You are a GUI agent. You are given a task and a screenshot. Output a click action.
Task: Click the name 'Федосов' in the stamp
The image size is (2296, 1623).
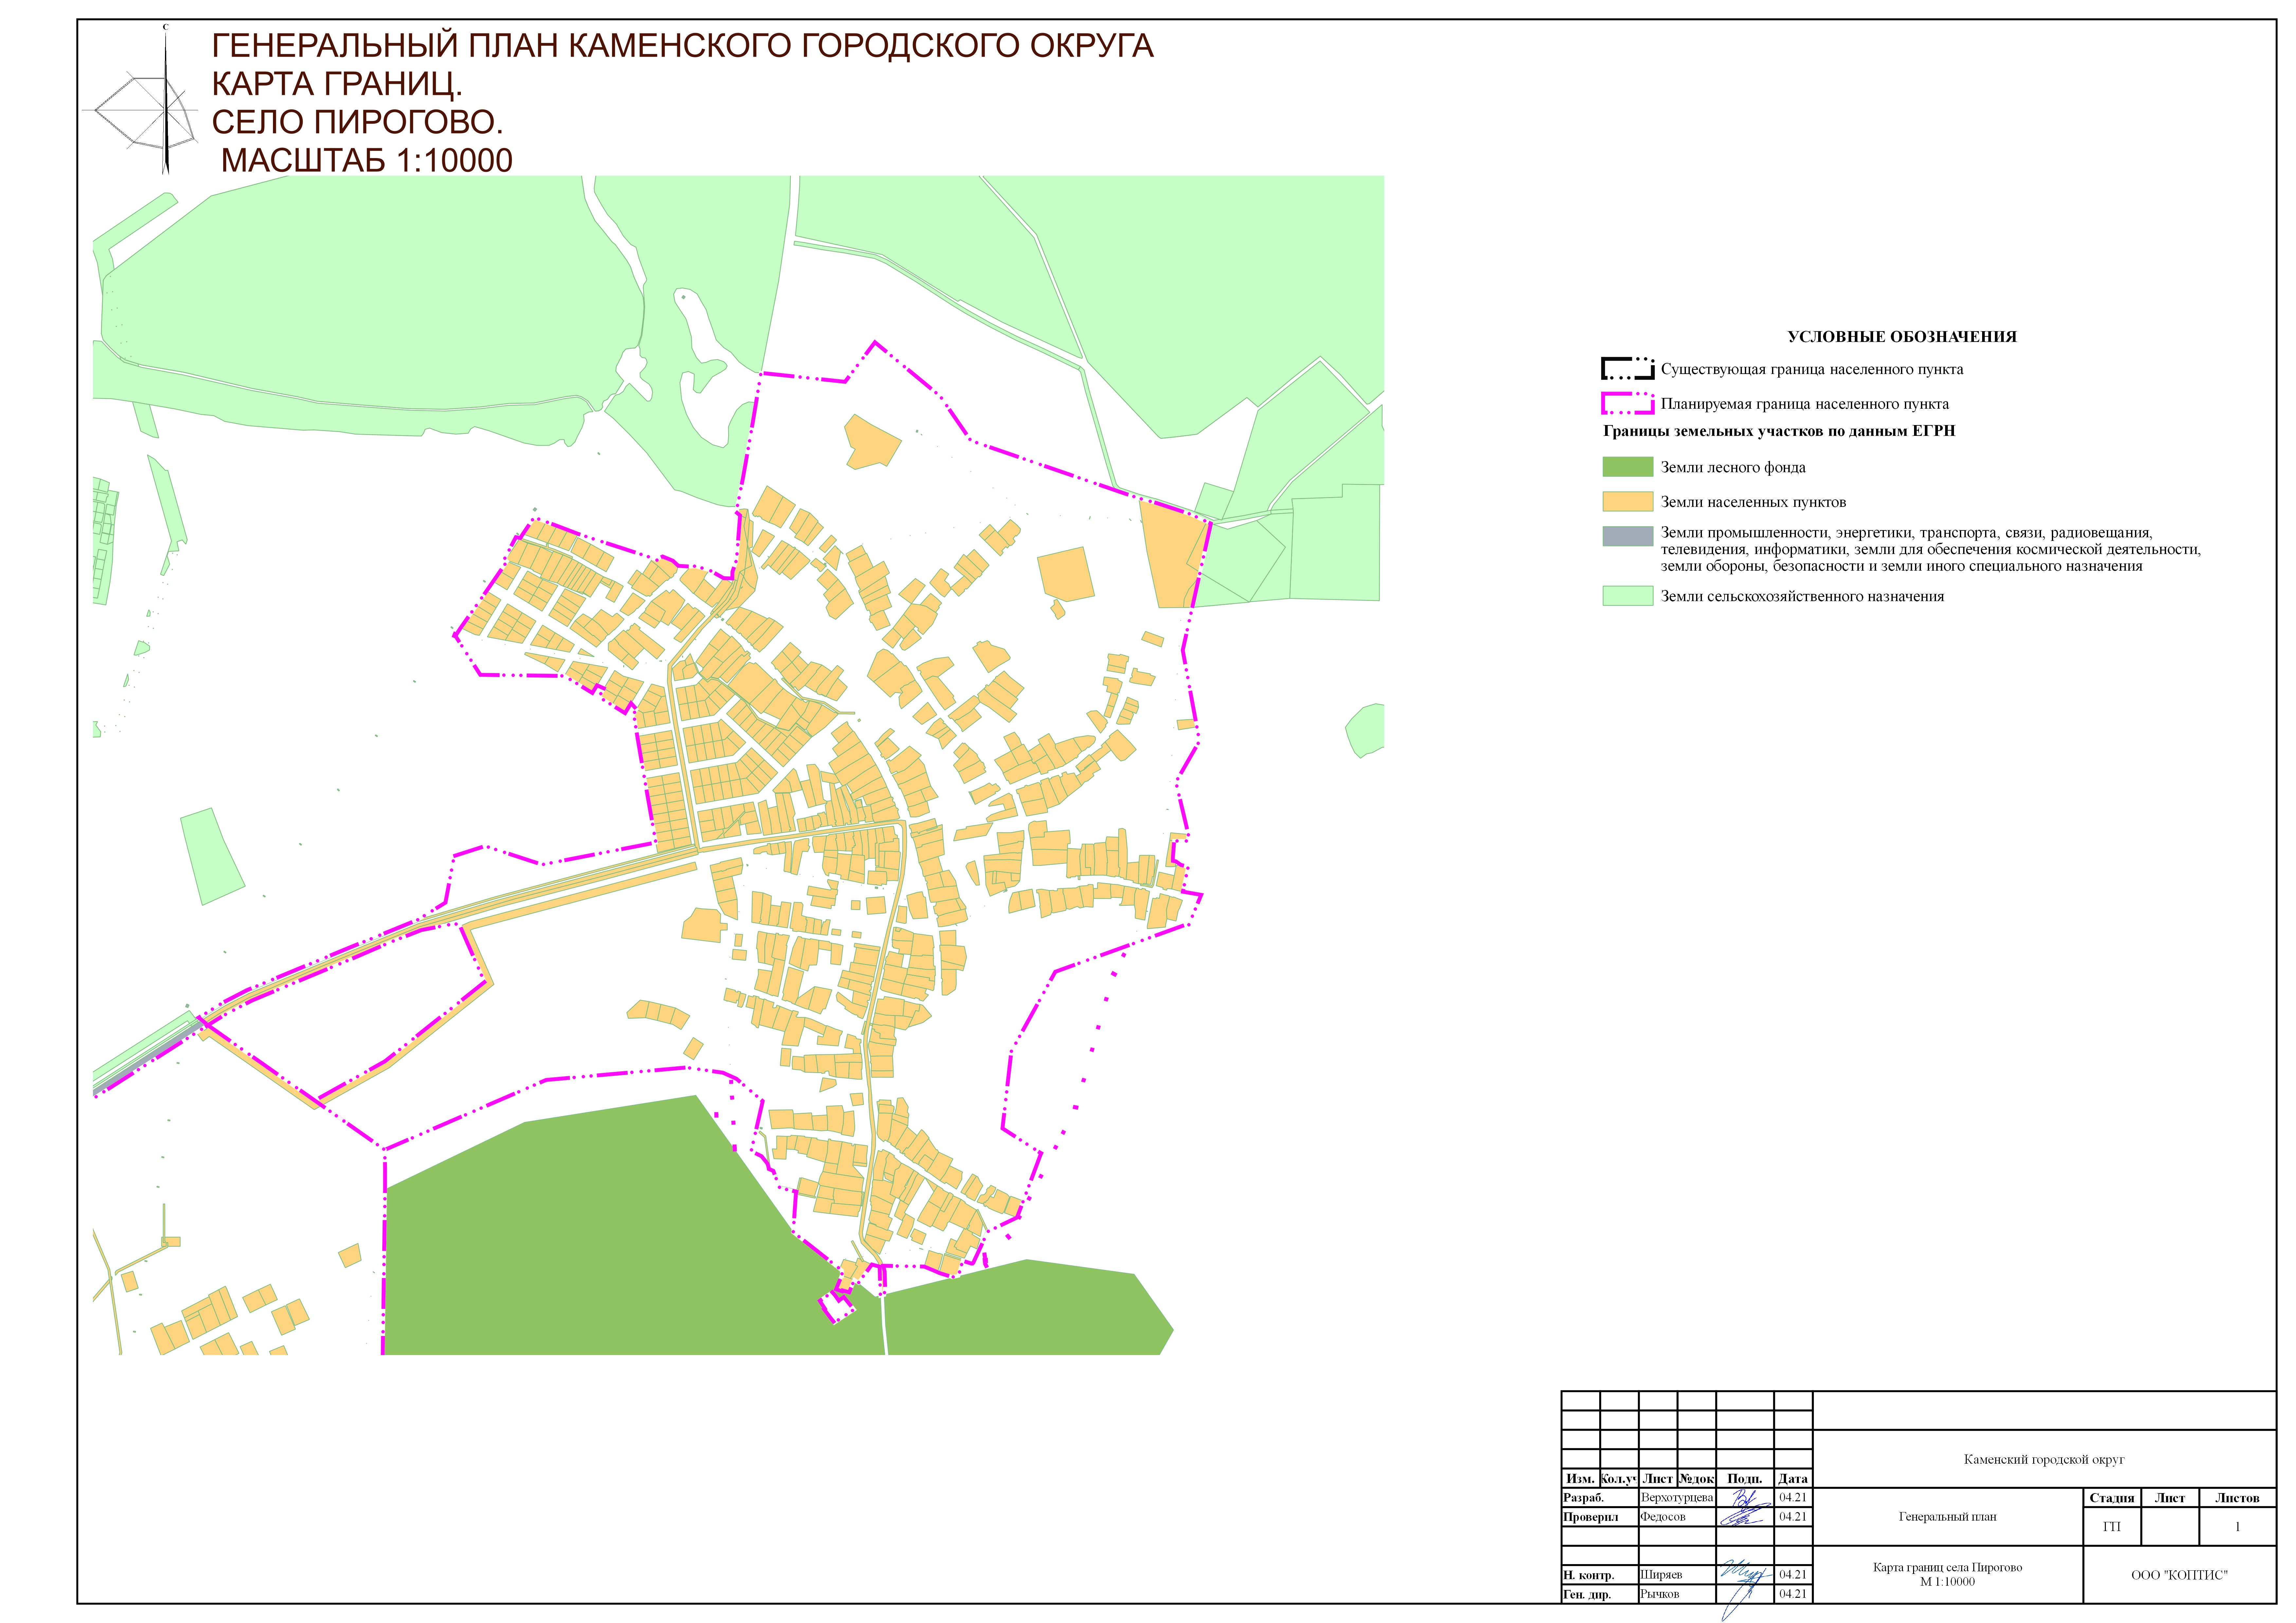coord(1663,1517)
